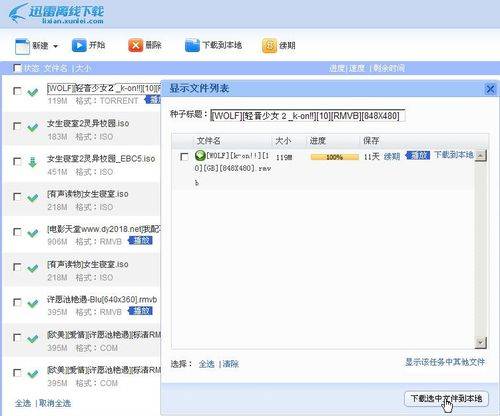Screen dimensions: 500x416
Task: Click completed checkmark of 许愿池艳遇-Blu rmvb
Action: [x=32, y=303]
